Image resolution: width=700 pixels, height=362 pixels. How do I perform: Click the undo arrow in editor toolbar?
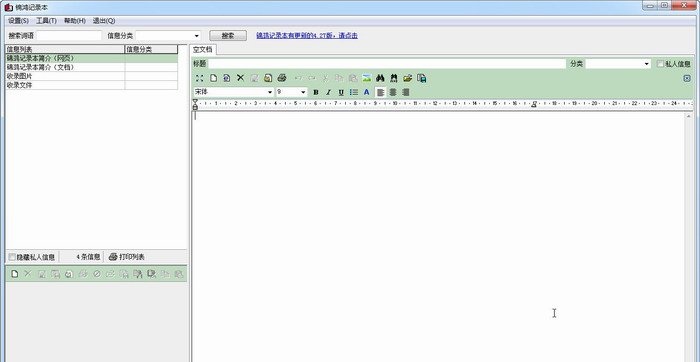[298, 78]
